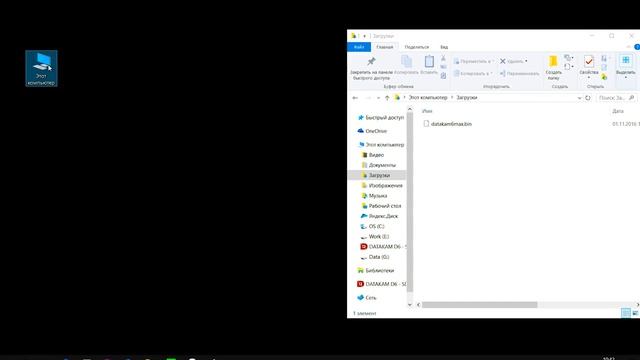Click the history folder icon in the Открыть group
Image resolution: width=640 pixels, height=360 pixels.
click(604, 76)
